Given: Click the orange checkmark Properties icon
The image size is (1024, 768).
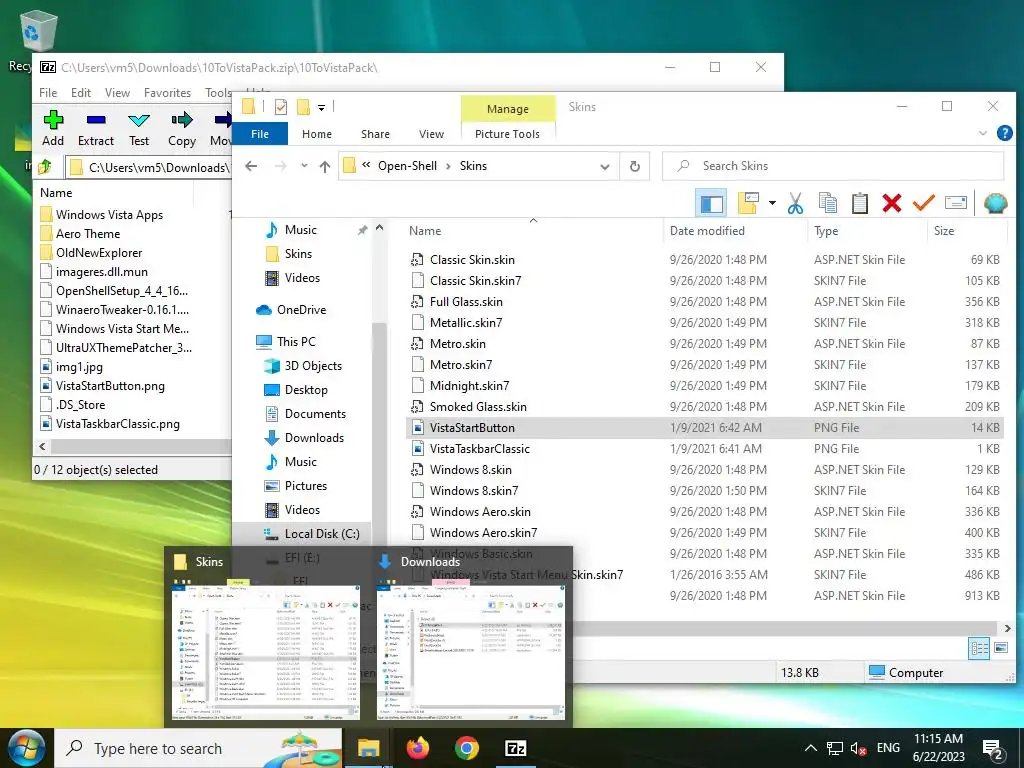Looking at the screenshot, I should coord(923,204).
